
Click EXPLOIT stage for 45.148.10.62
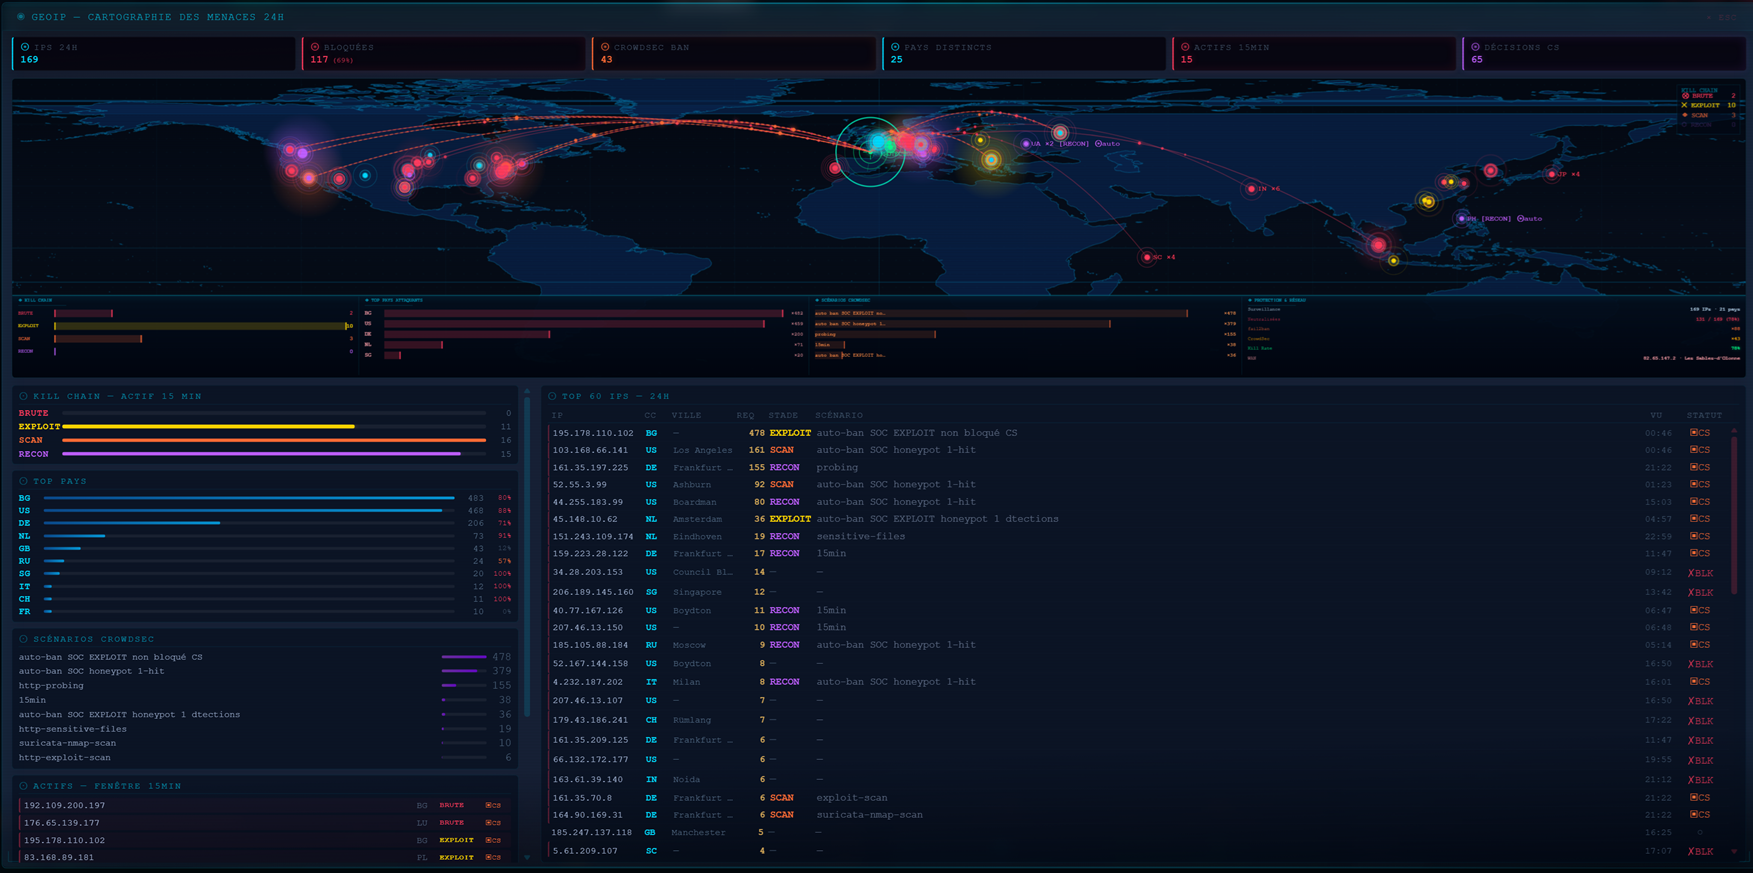tap(790, 519)
